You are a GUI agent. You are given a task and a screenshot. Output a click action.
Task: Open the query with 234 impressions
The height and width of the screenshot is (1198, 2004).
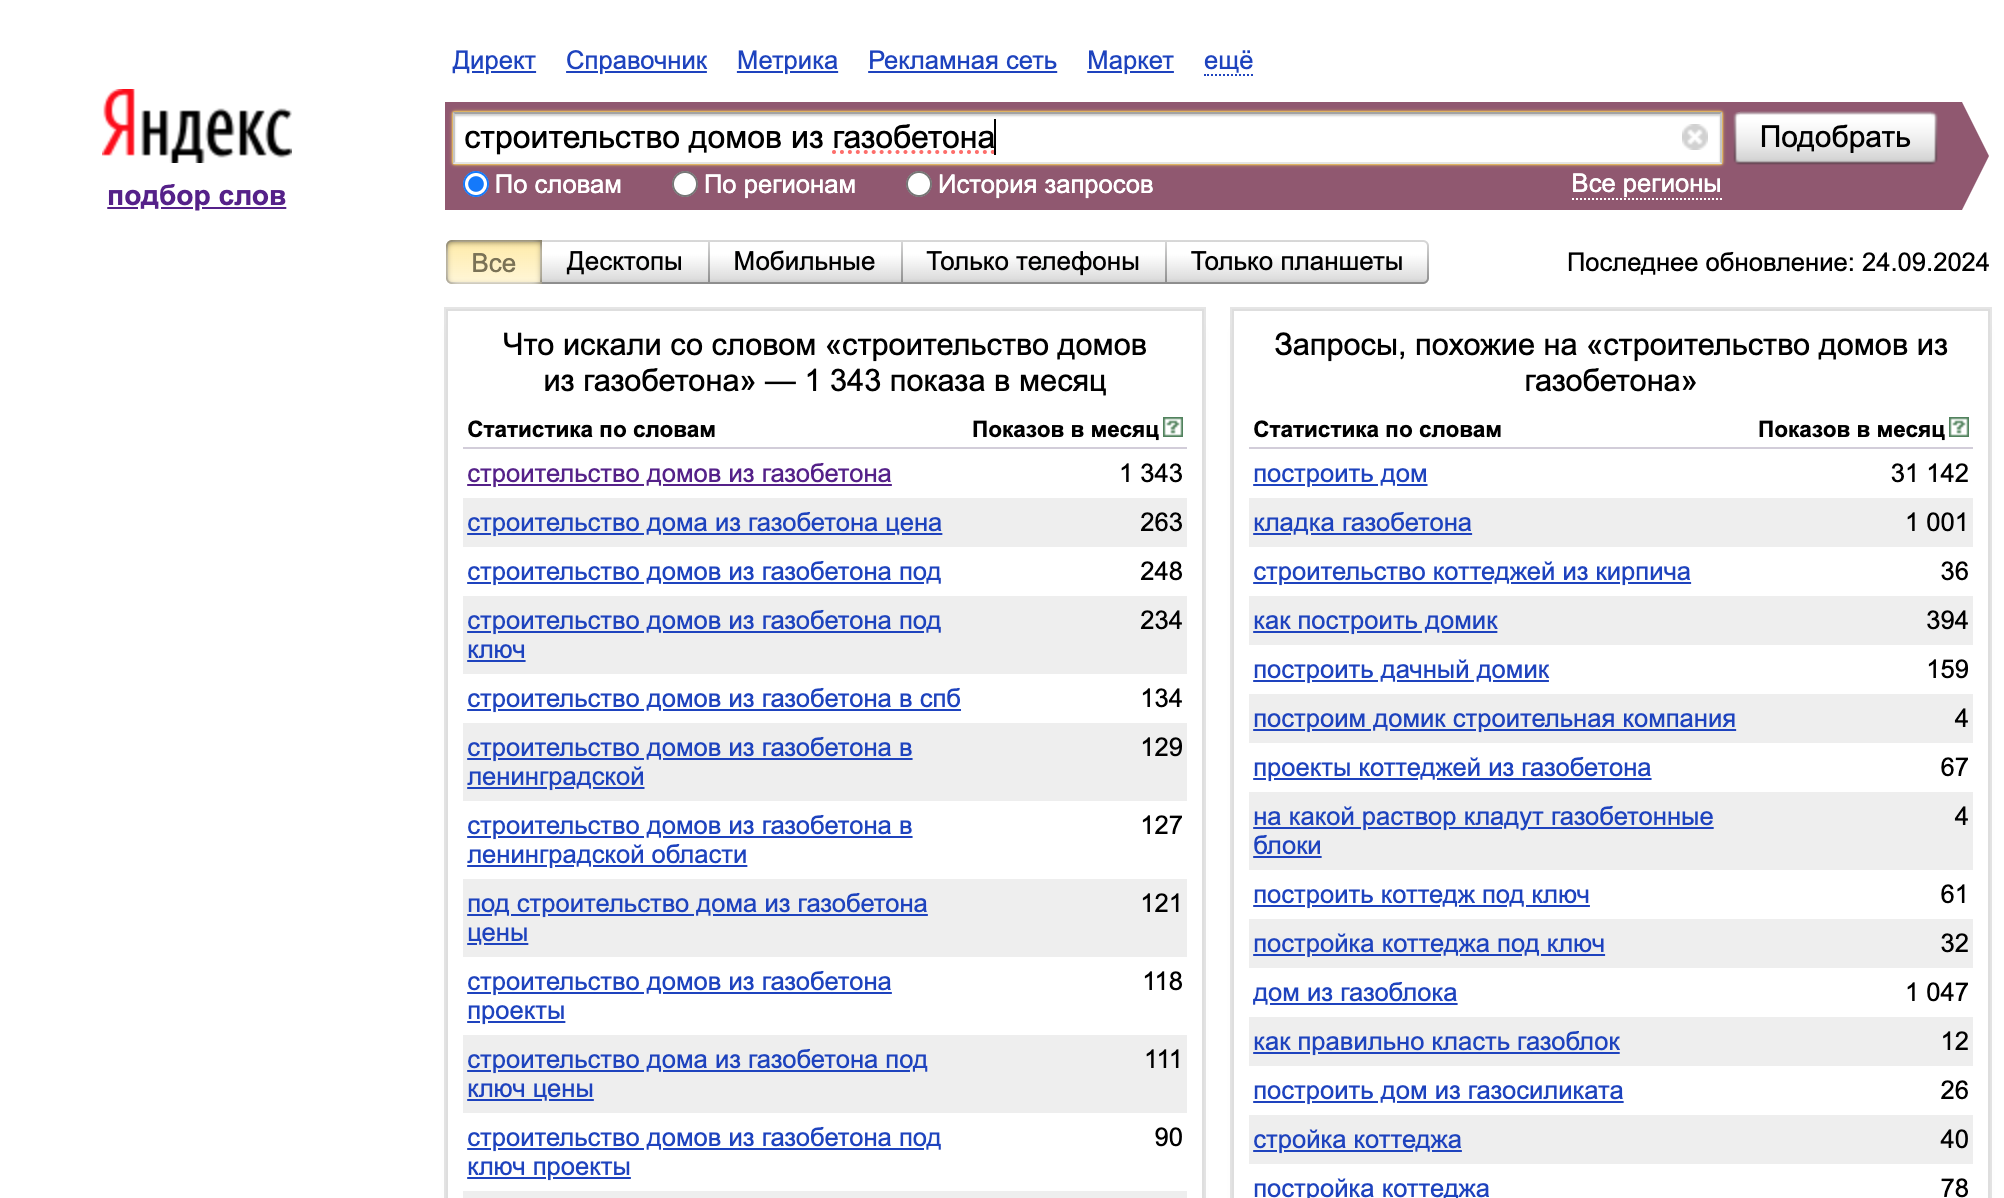[x=704, y=635]
